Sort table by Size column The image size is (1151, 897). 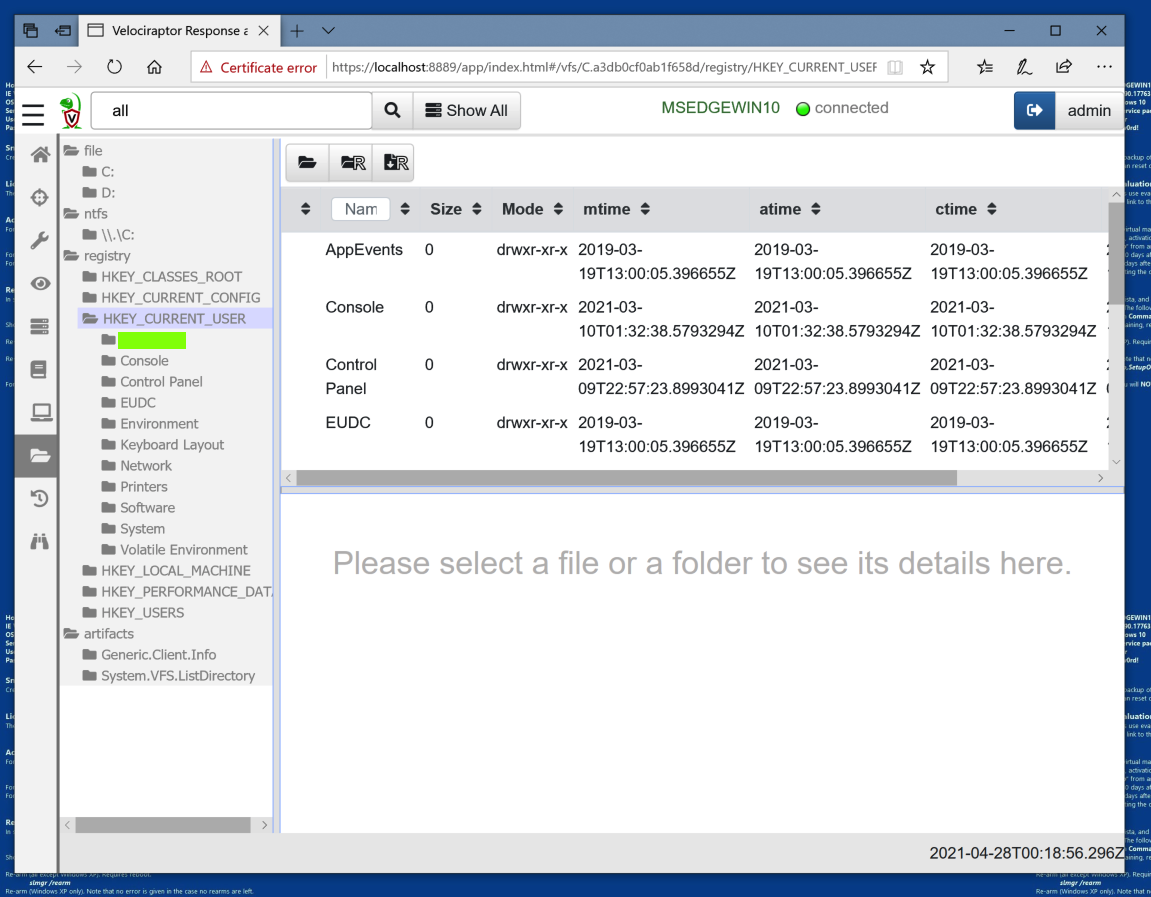coord(455,209)
